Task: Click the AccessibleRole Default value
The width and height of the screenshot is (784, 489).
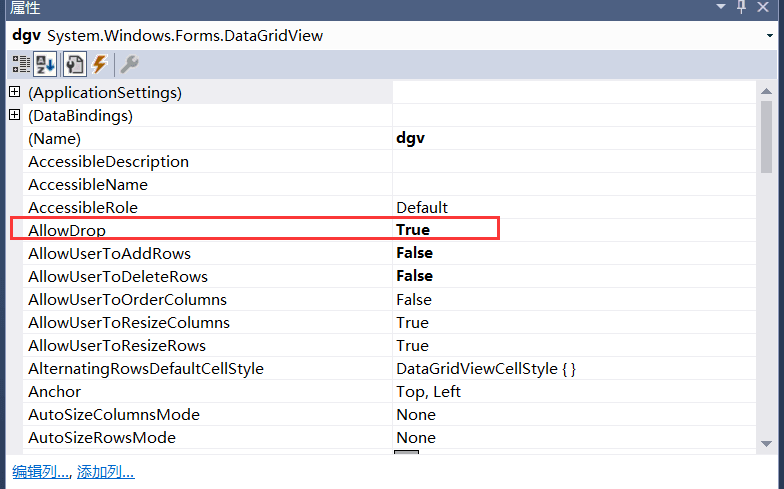Action: (x=422, y=208)
